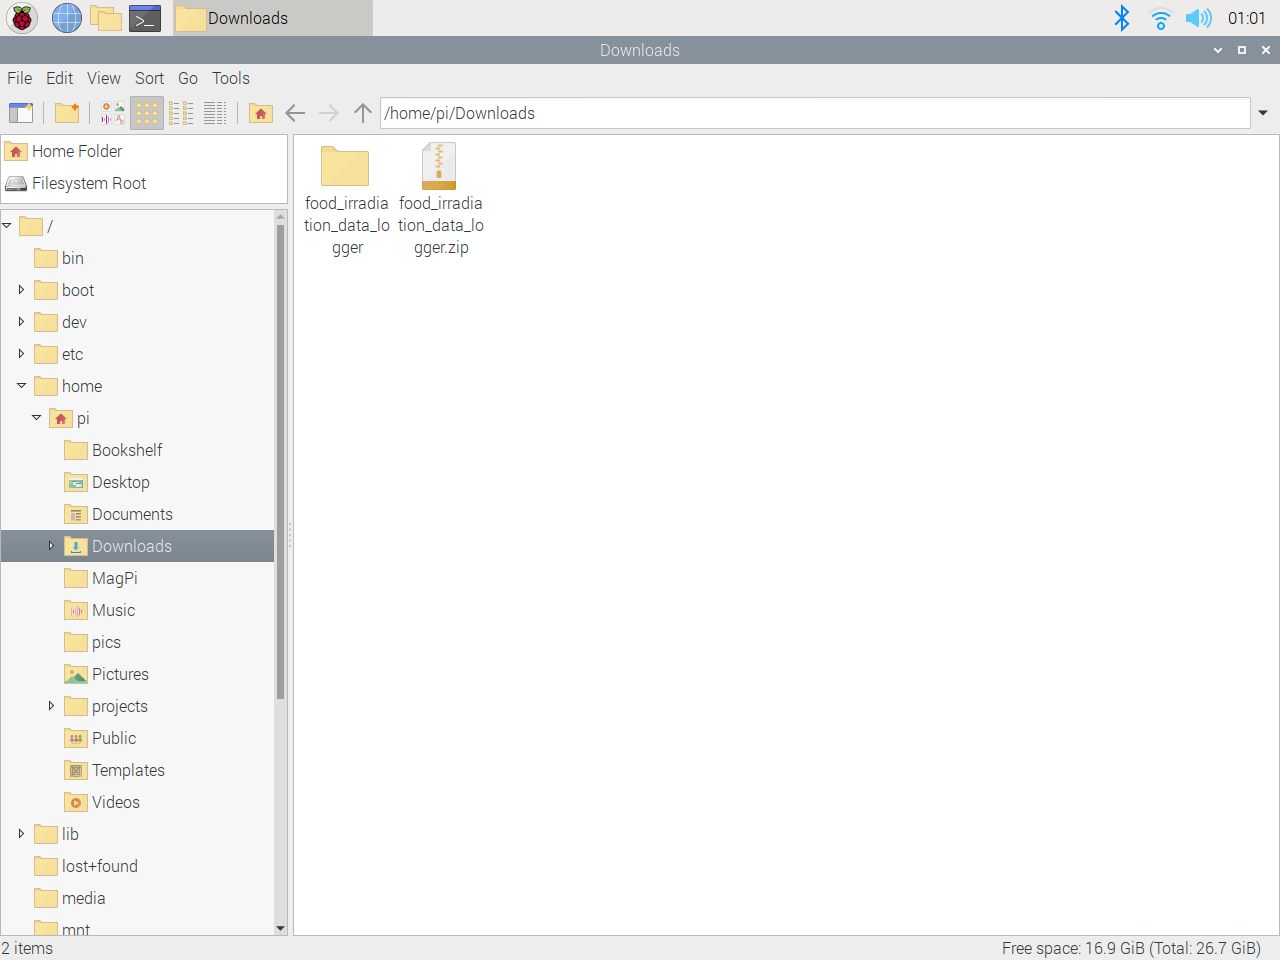Expand the projects folder in sidebar
The image size is (1280, 960).
51,706
